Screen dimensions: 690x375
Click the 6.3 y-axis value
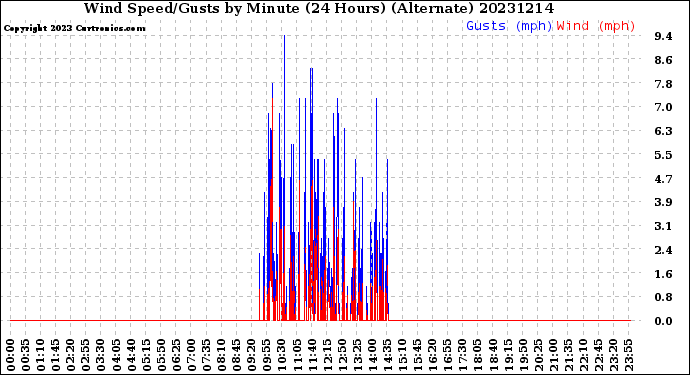tap(663, 131)
